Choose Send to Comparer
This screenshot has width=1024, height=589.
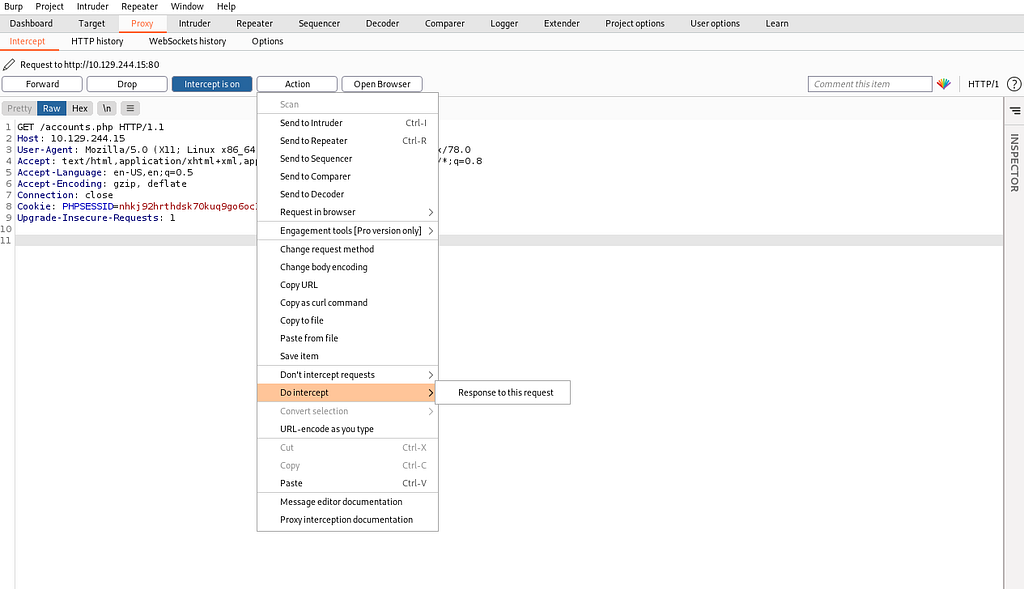(x=347, y=176)
